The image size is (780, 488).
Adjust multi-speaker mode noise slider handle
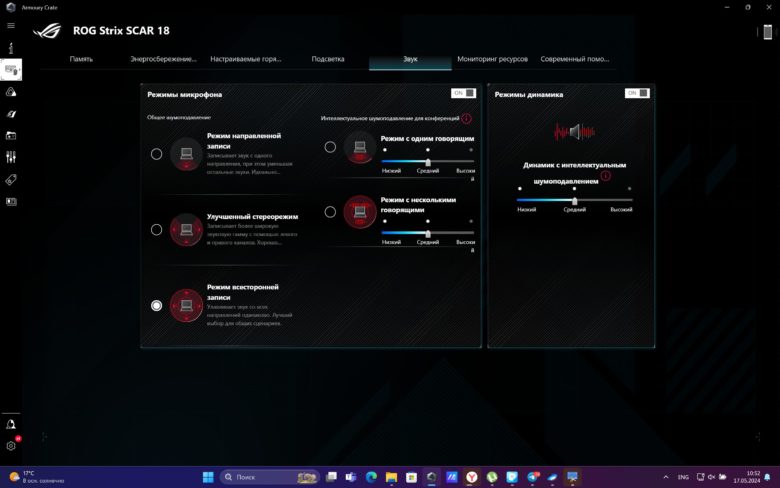(428, 234)
